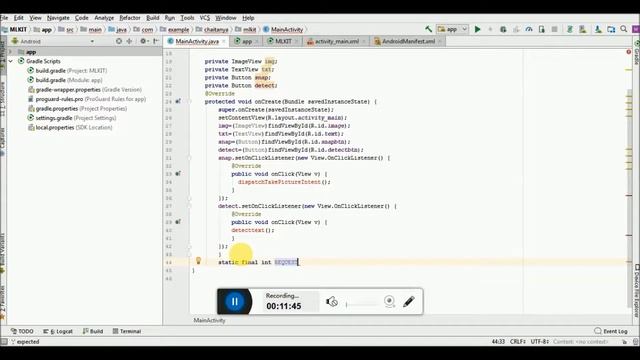The height and width of the screenshot is (360, 640).
Task: Open gradle.properties (Project Properties)
Action: pyautogui.click(x=77, y=109)
